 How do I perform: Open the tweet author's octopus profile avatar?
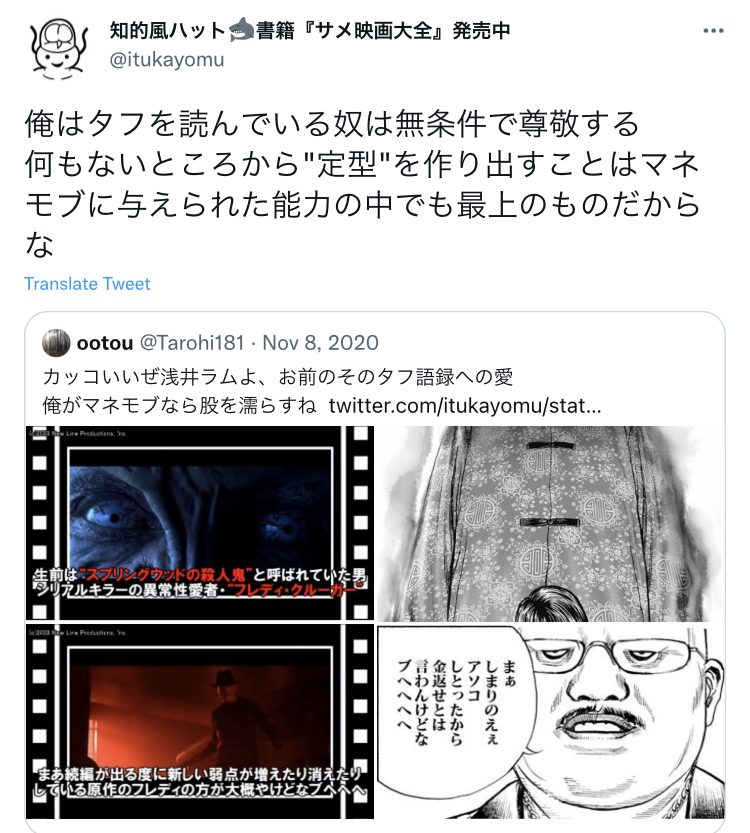(59, 49)
